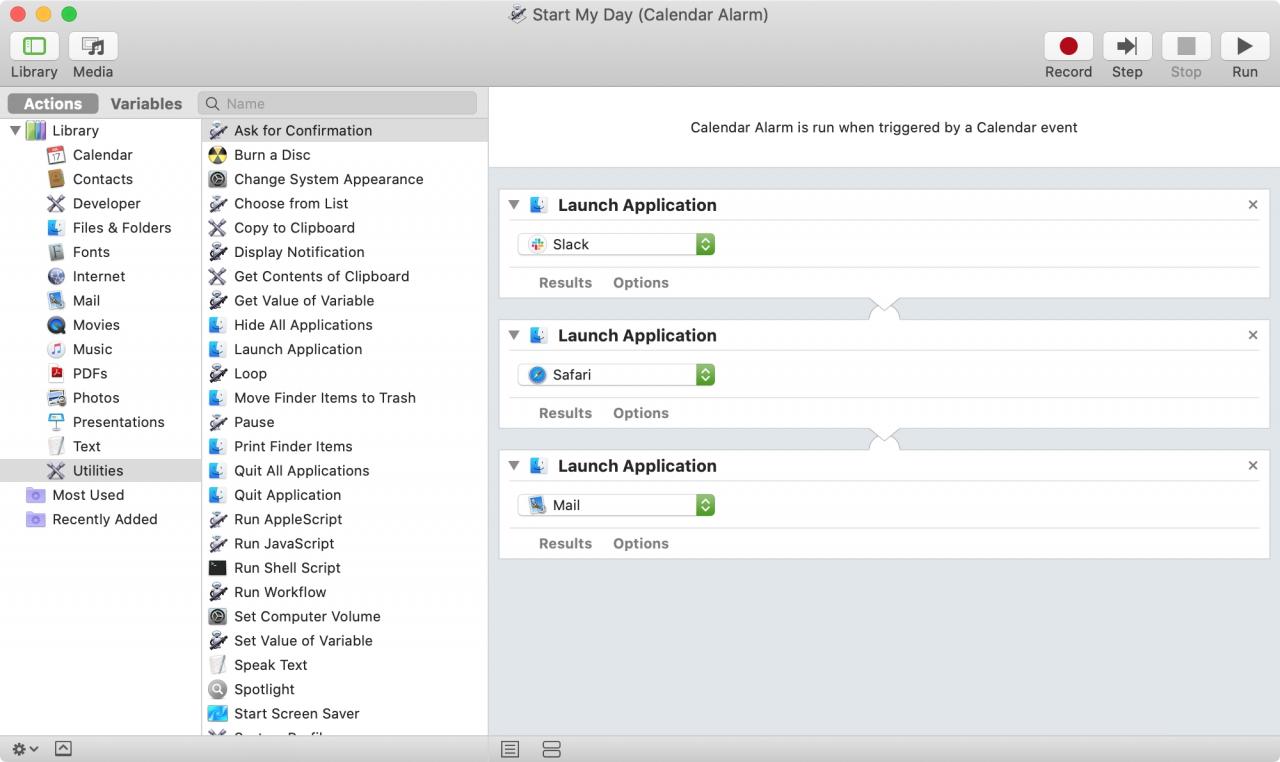Run the workflow with the Run button
This screenshot has width=1280, height=762.
coord(1245,46)
